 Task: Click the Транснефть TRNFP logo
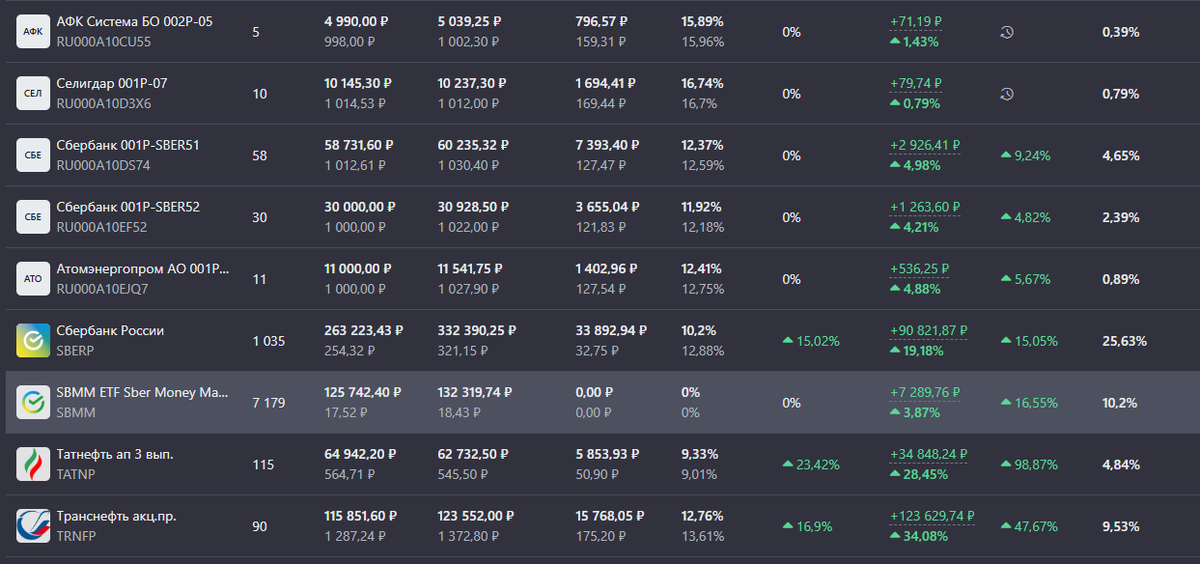[33, 527]
